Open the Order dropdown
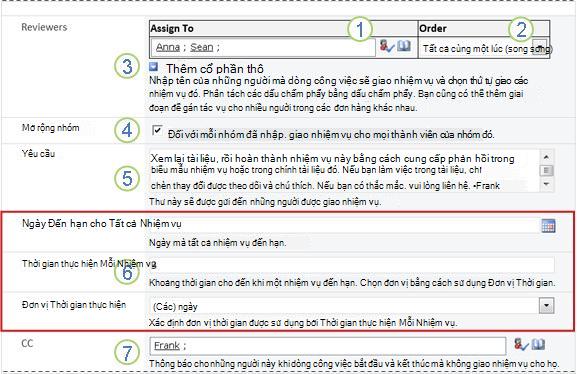The width and height of the screenshot is (577, 374). click(540, 48)
